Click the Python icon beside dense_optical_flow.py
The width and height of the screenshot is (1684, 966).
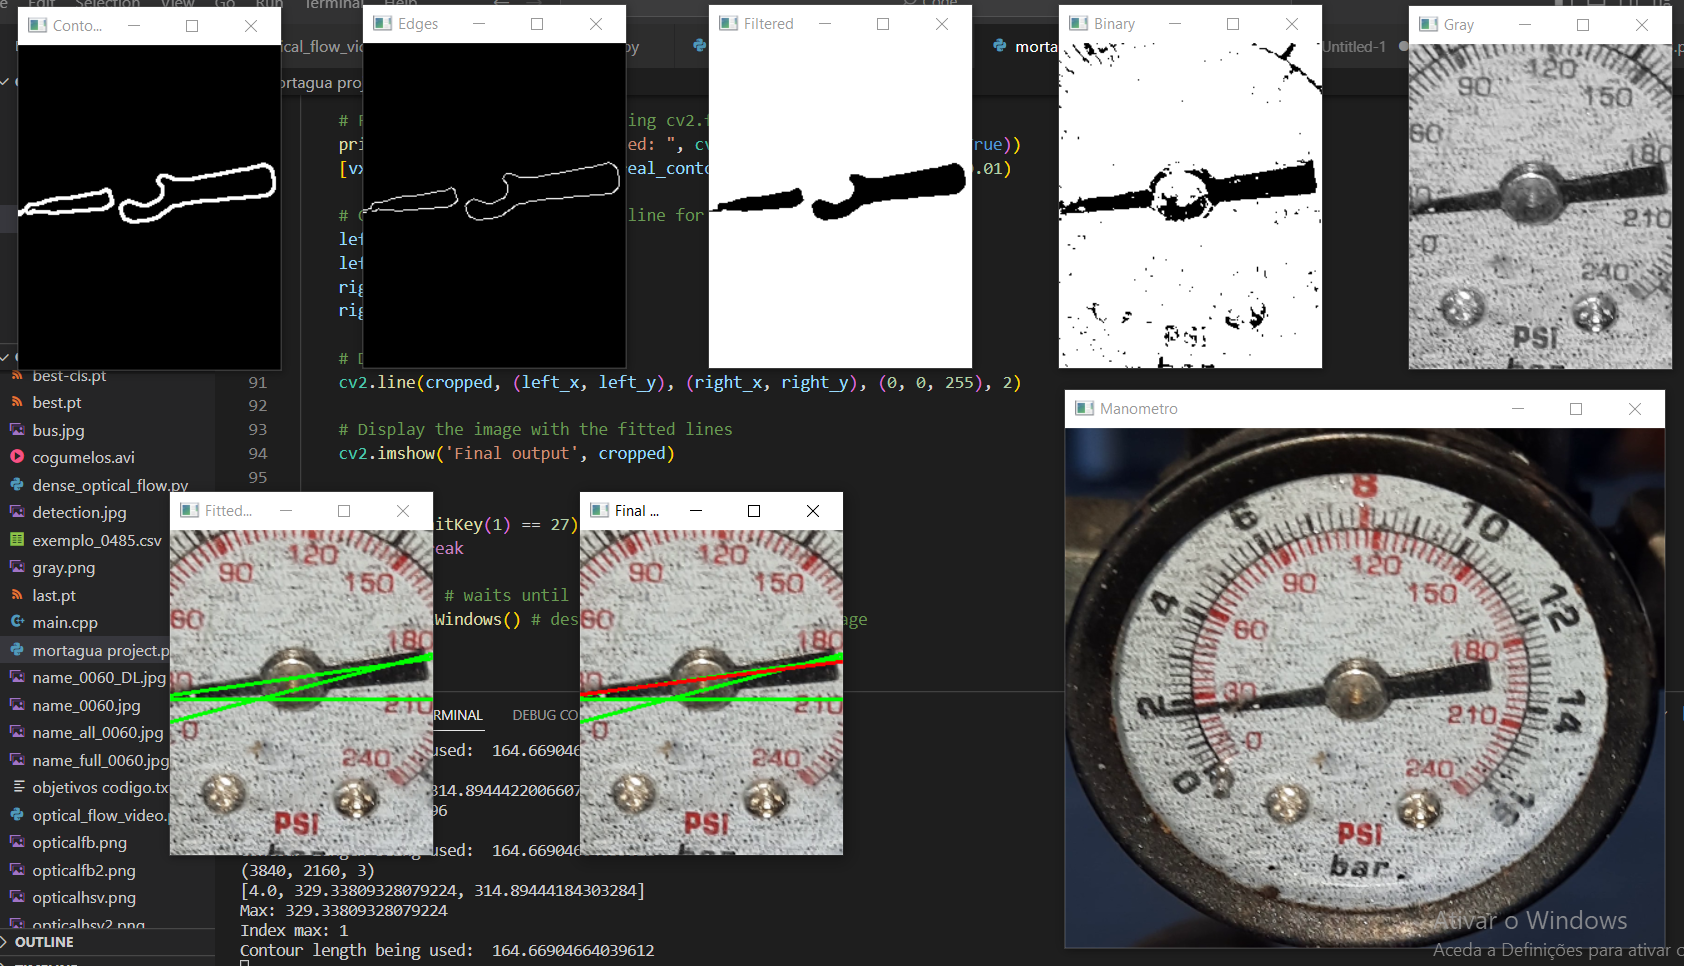17,485
